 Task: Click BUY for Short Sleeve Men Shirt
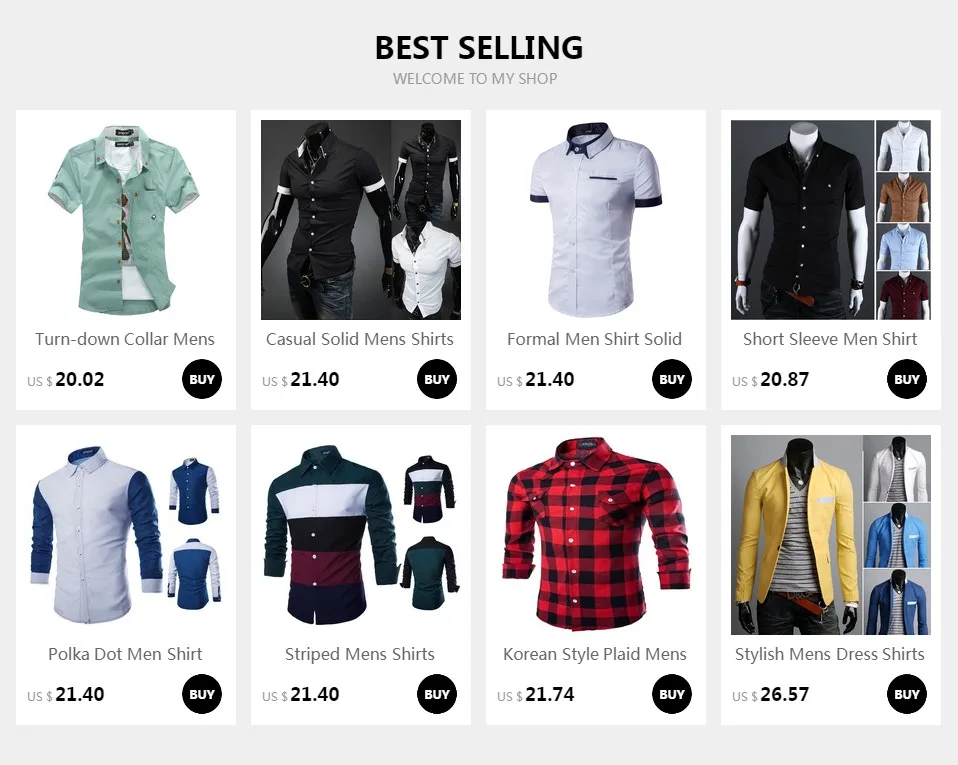click(x=907, y=379)
